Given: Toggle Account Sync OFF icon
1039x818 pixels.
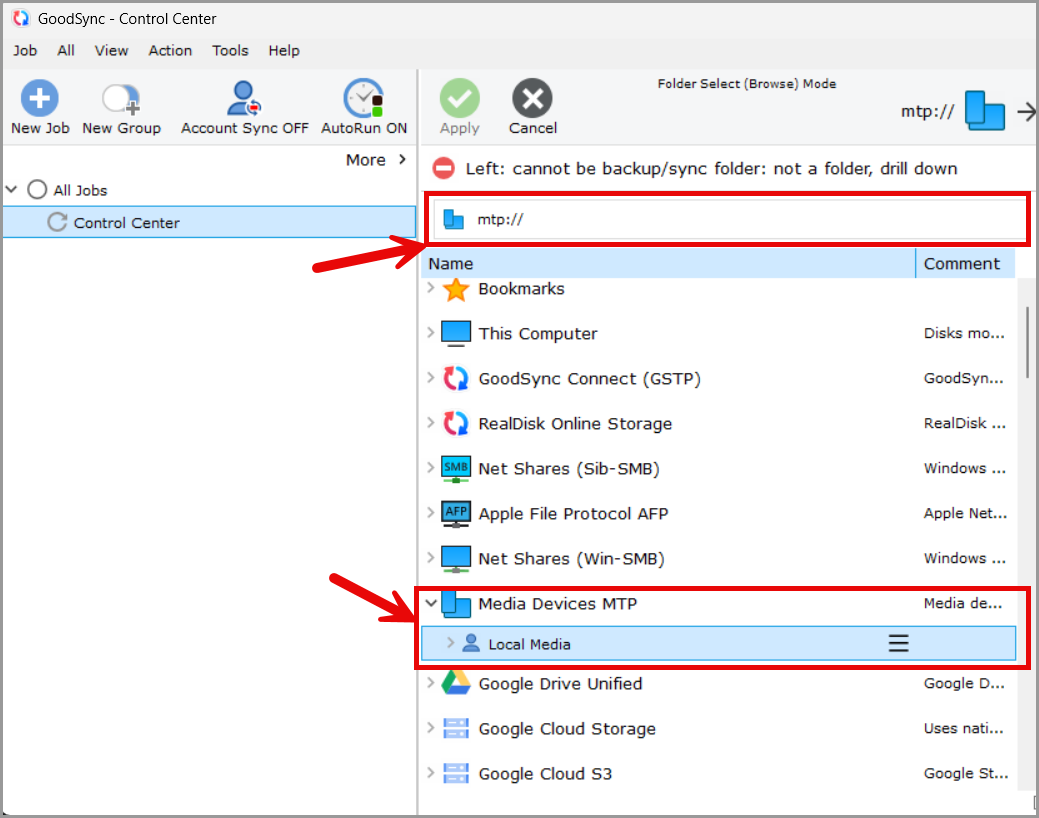Looking at the screenshot, I should click(244, 98).
